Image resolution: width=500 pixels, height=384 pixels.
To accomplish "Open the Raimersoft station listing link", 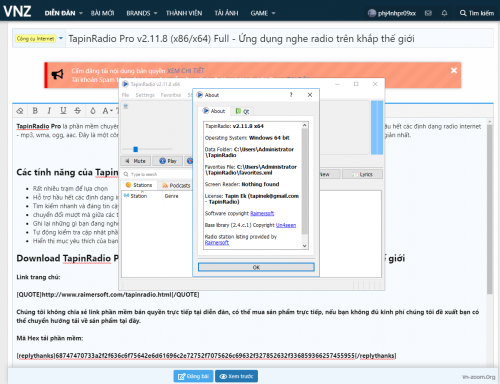I will pos(217,242).
